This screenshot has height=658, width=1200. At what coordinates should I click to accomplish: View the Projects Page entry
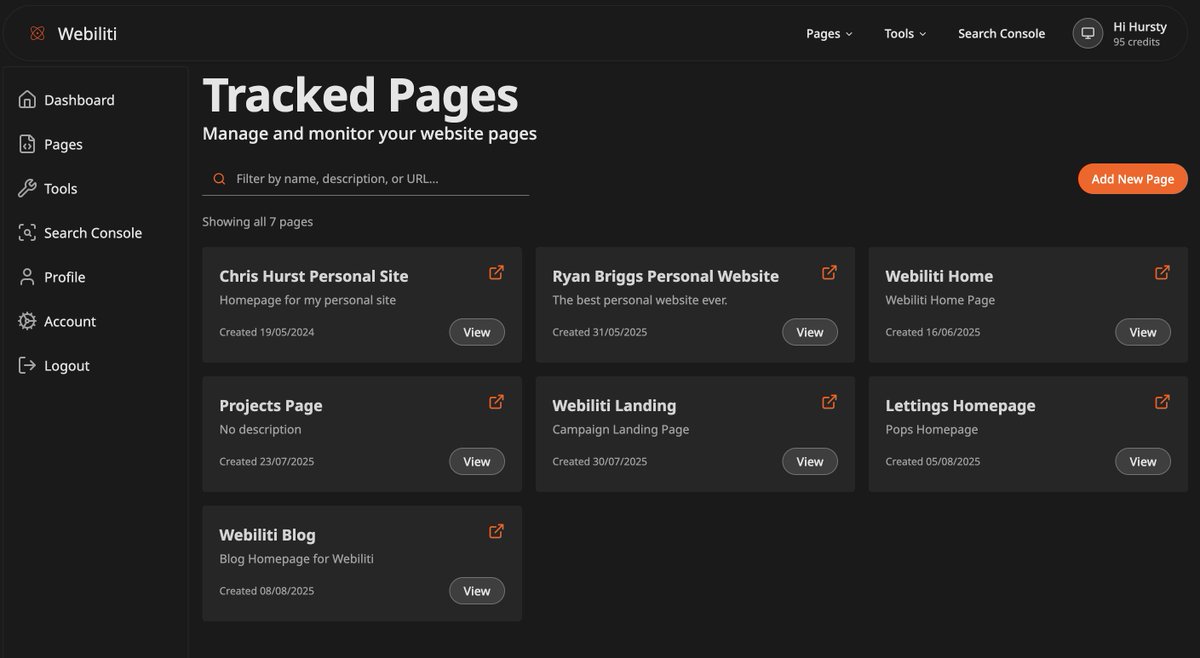point(477,461)
